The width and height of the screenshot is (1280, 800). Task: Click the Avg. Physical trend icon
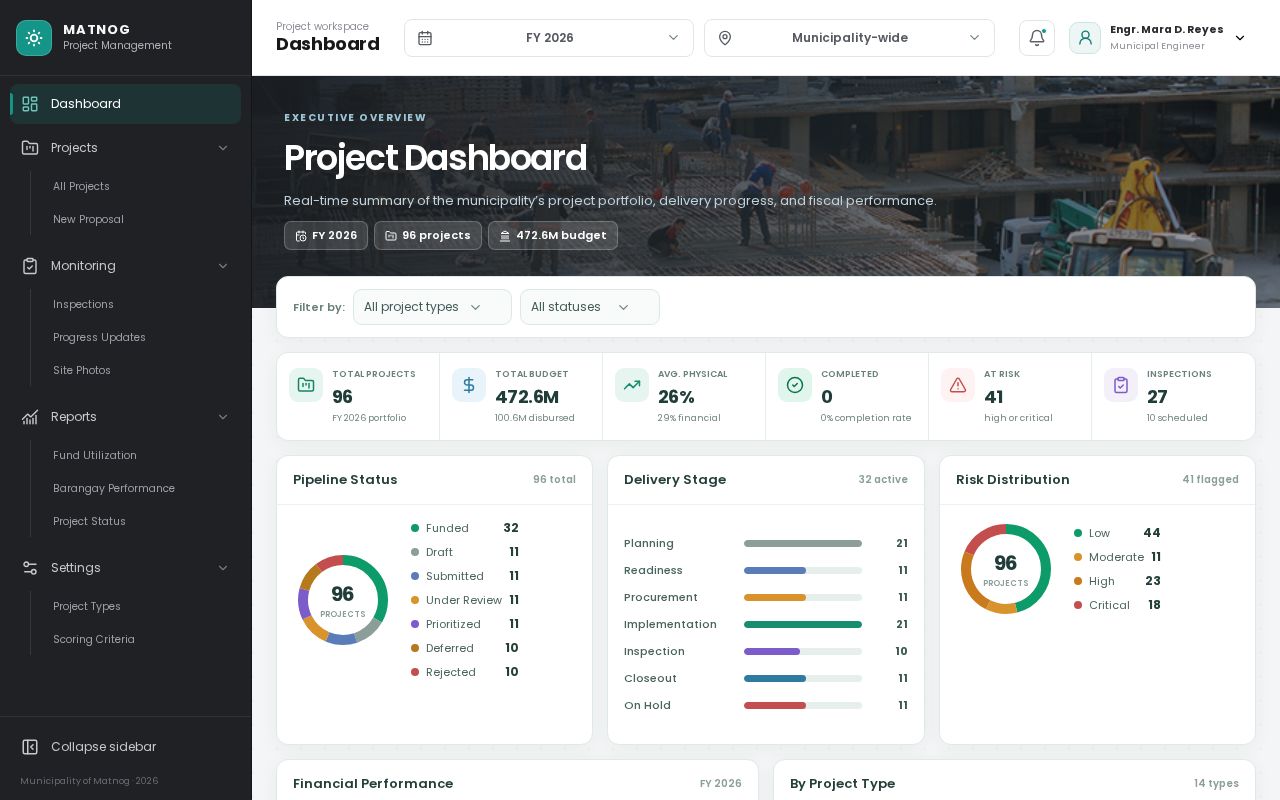click(632, 385)
